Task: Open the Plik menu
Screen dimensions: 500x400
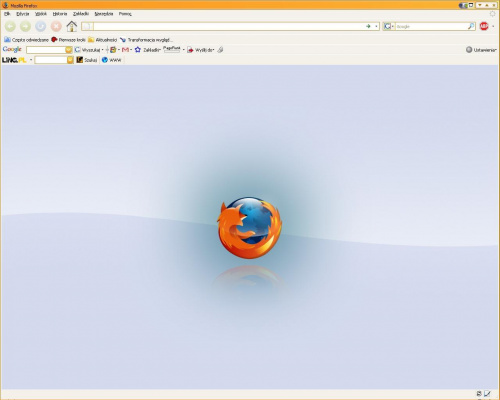Action: point(7,14)
